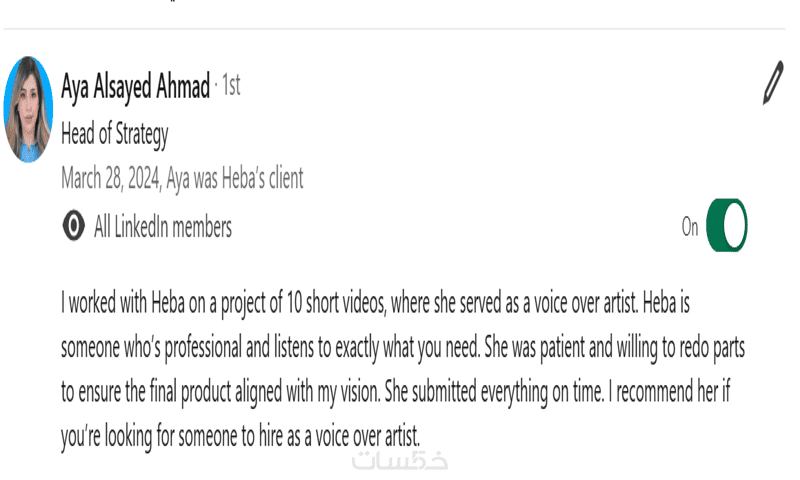
Task: Click the On label beside the switch
Action: point(690,226)
